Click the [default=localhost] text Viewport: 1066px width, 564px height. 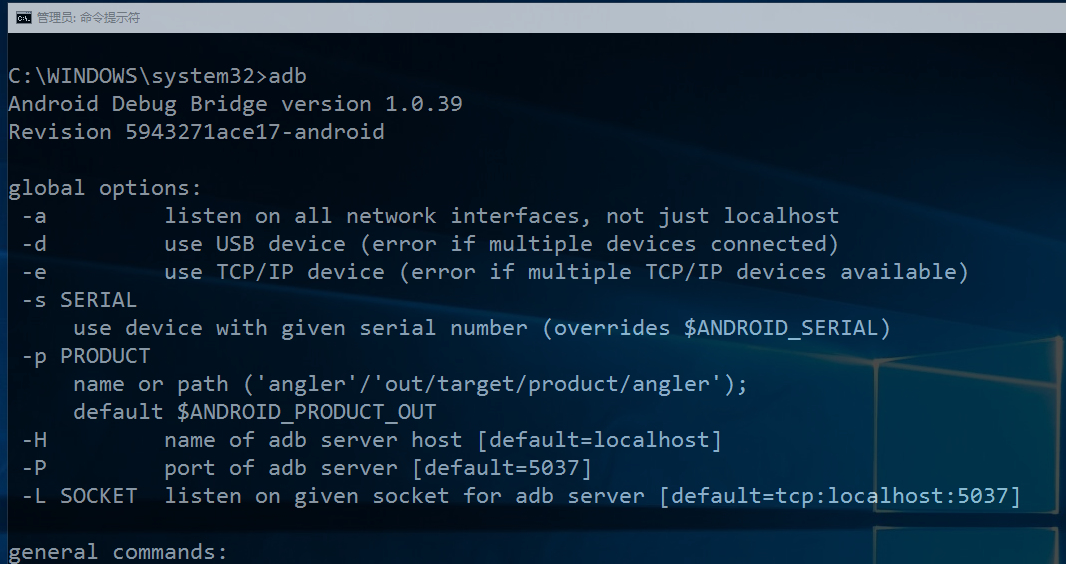point(599,440)
